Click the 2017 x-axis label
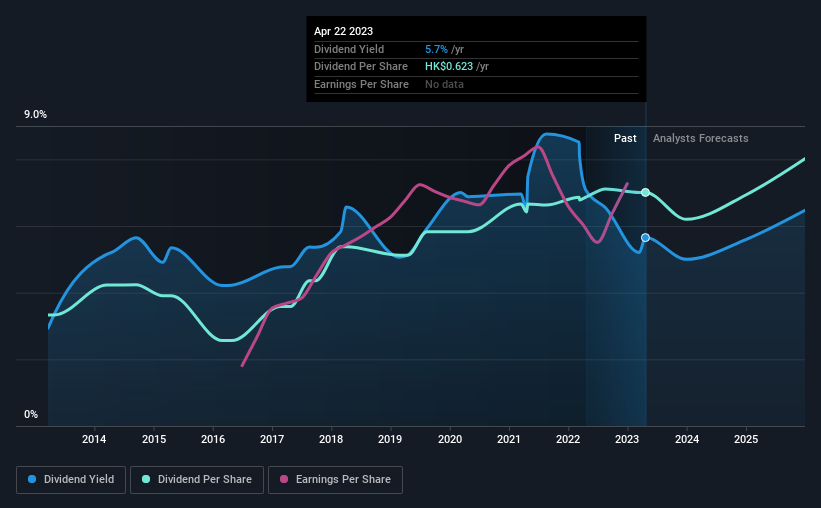Image resolution: width=821 pixels, height=508 pixels. pos(272,439)
